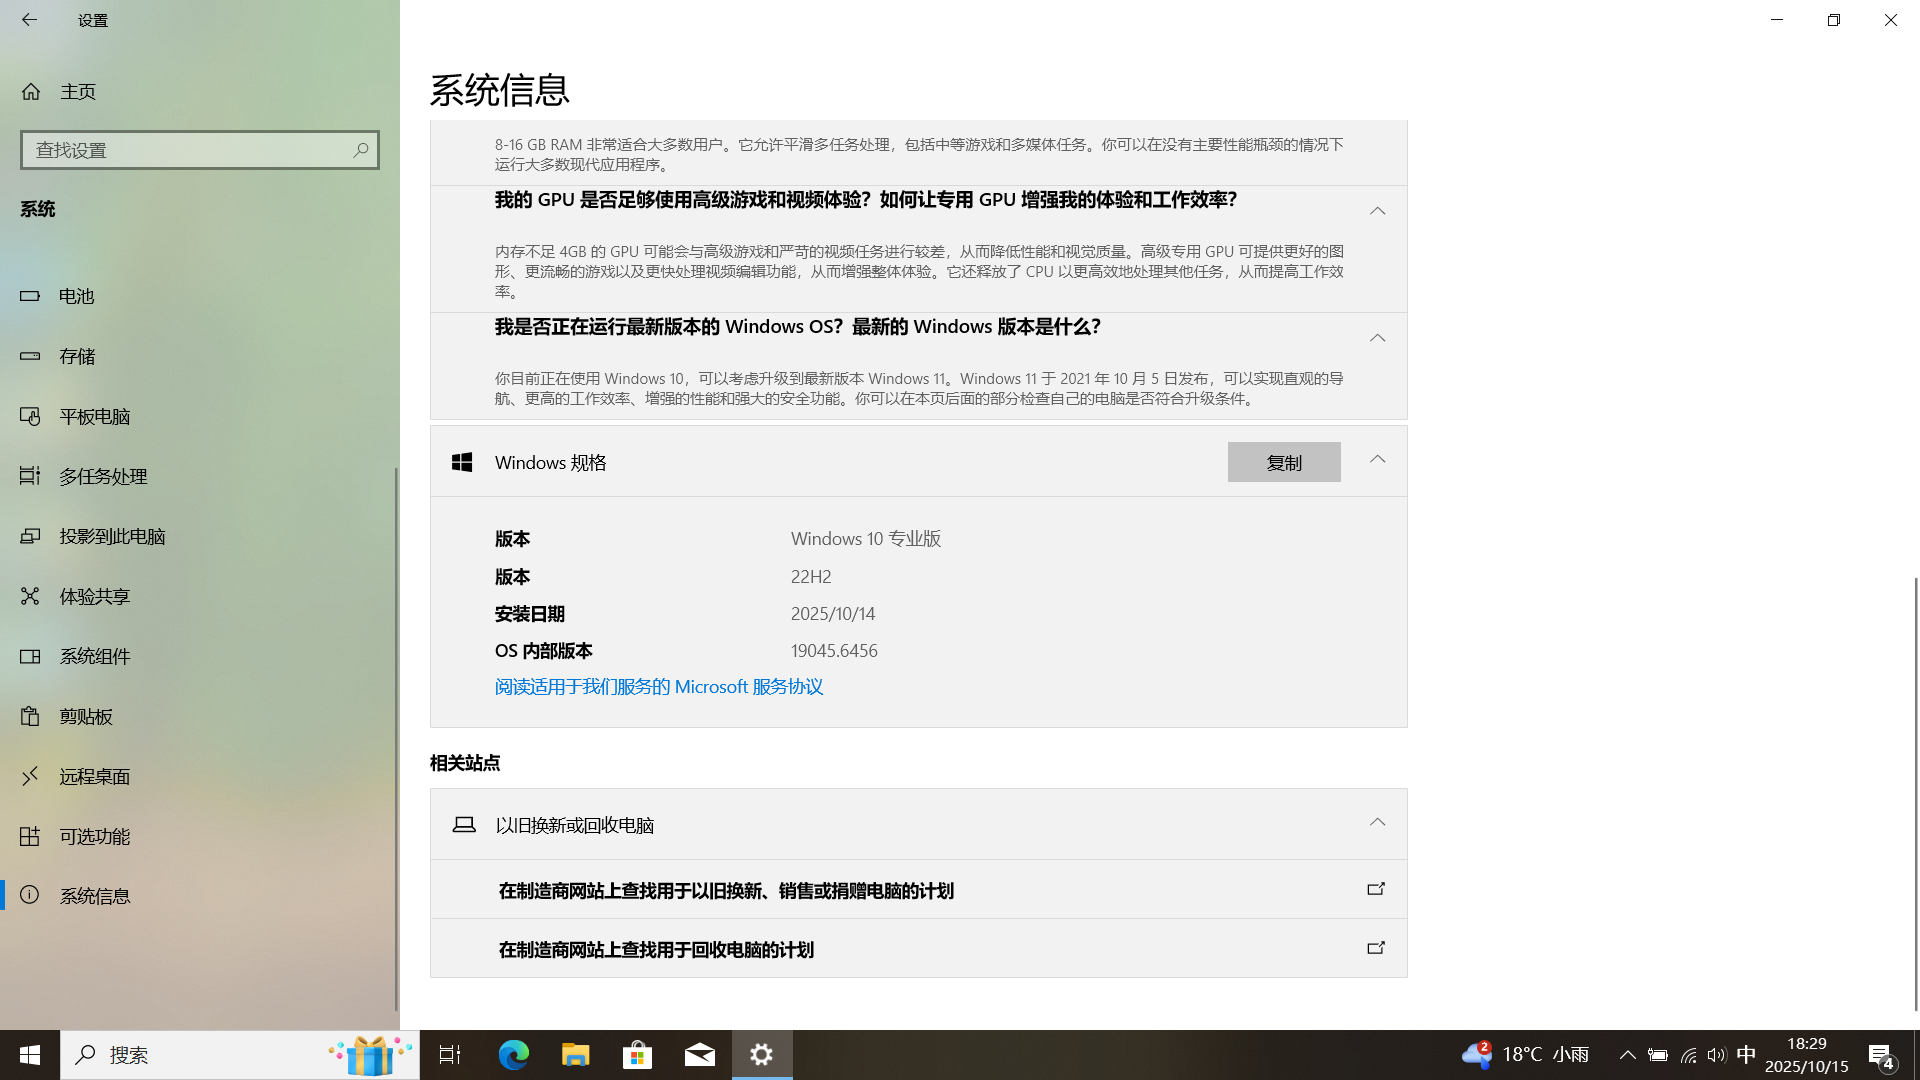Open external link icon for 以旧换新 plan

pos(1376,889)
